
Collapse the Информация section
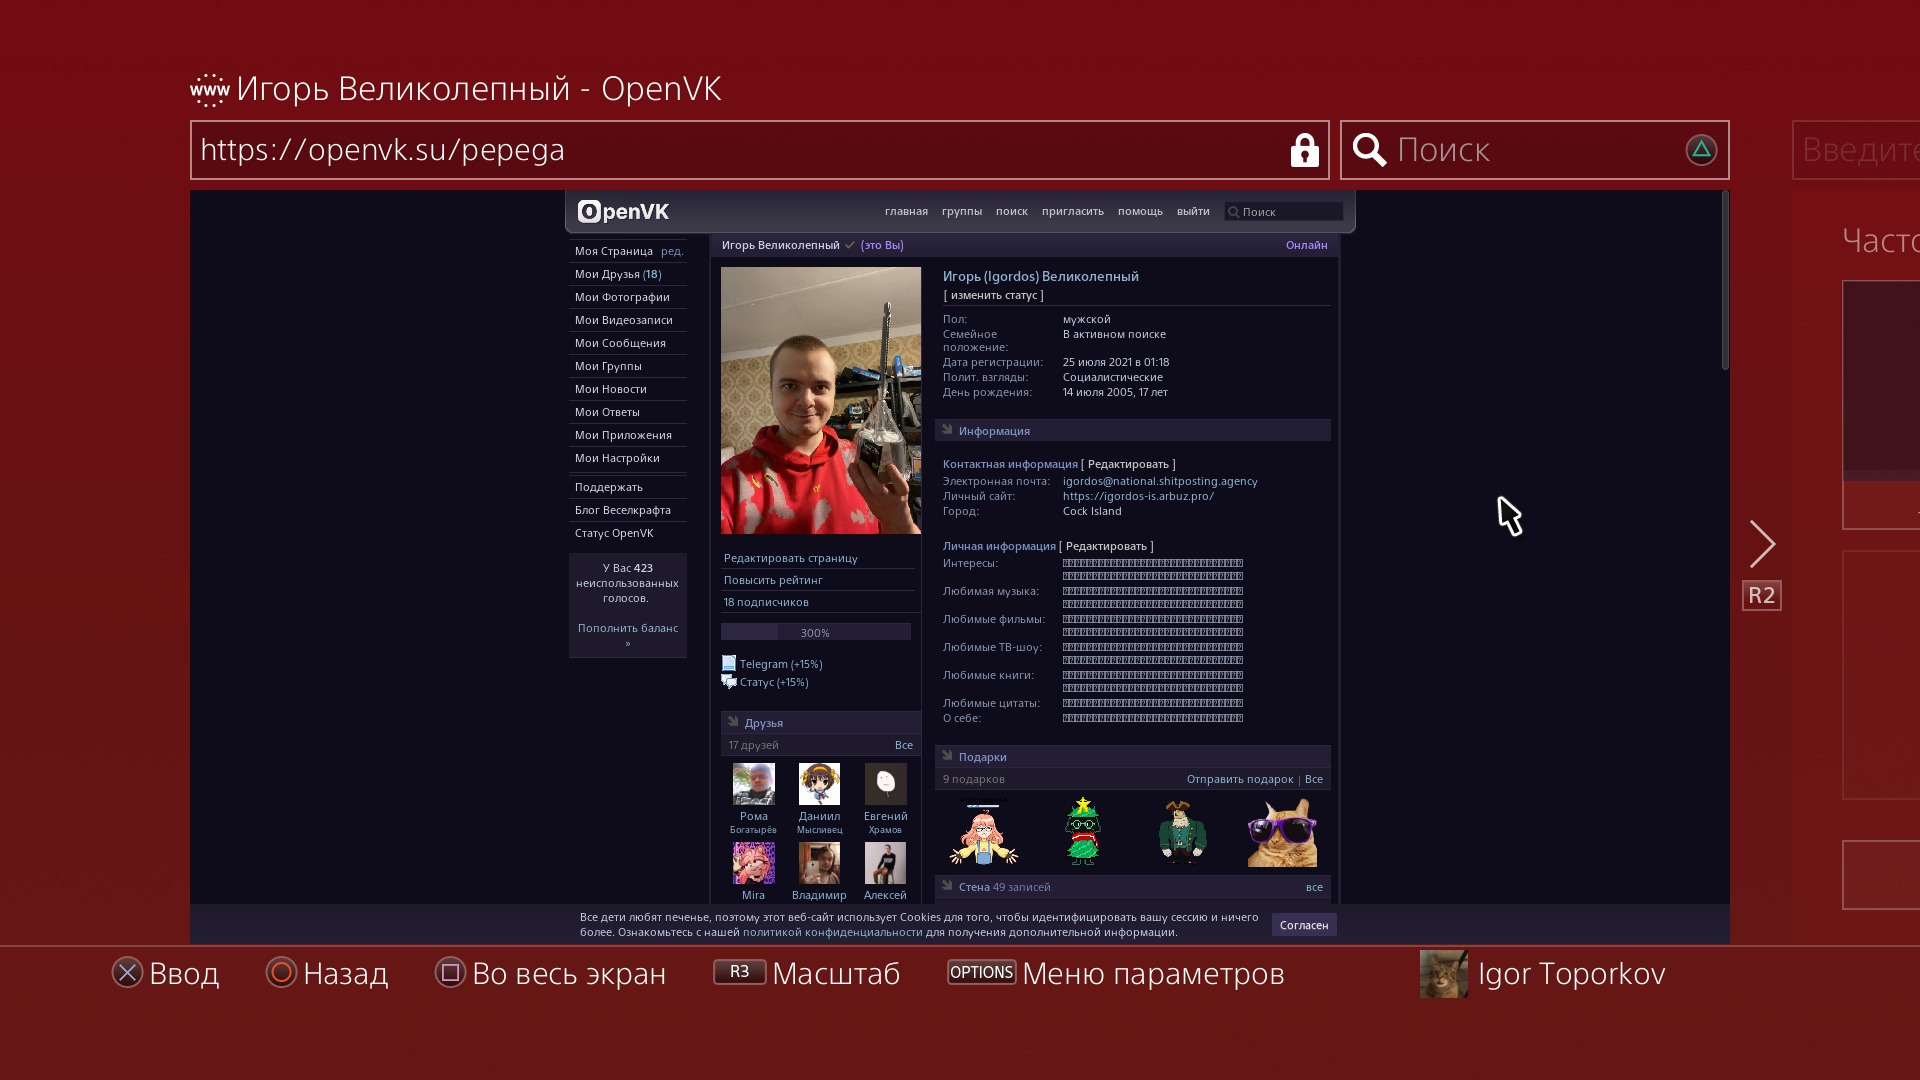[x=947, y=431]
